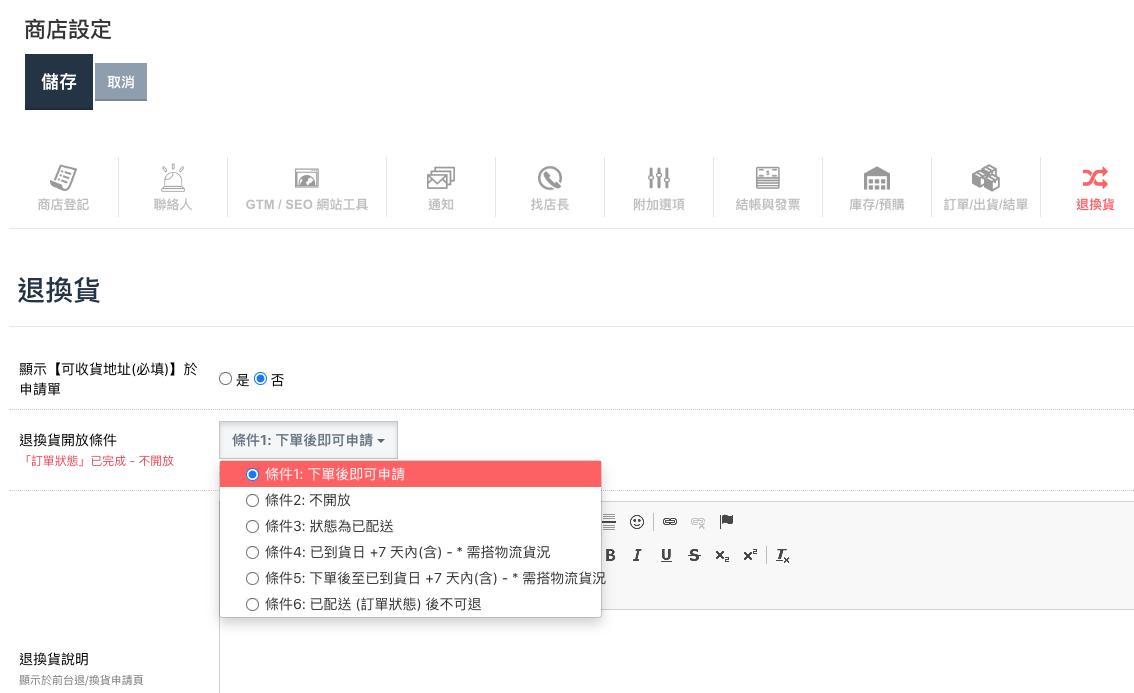
Task: Apply superscript formatting
Action: click(750, 554)
